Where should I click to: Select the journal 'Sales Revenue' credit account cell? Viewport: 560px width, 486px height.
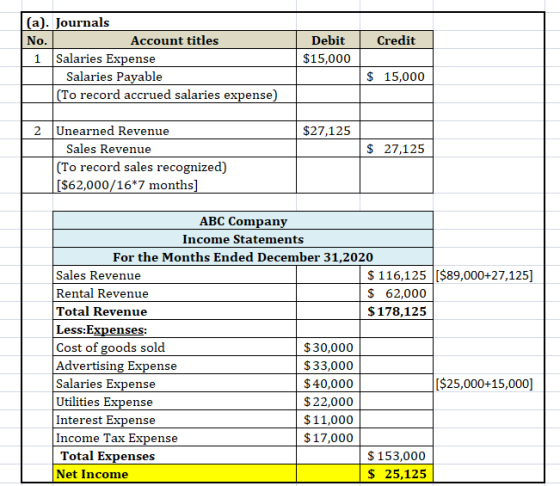tap(175, 148)
